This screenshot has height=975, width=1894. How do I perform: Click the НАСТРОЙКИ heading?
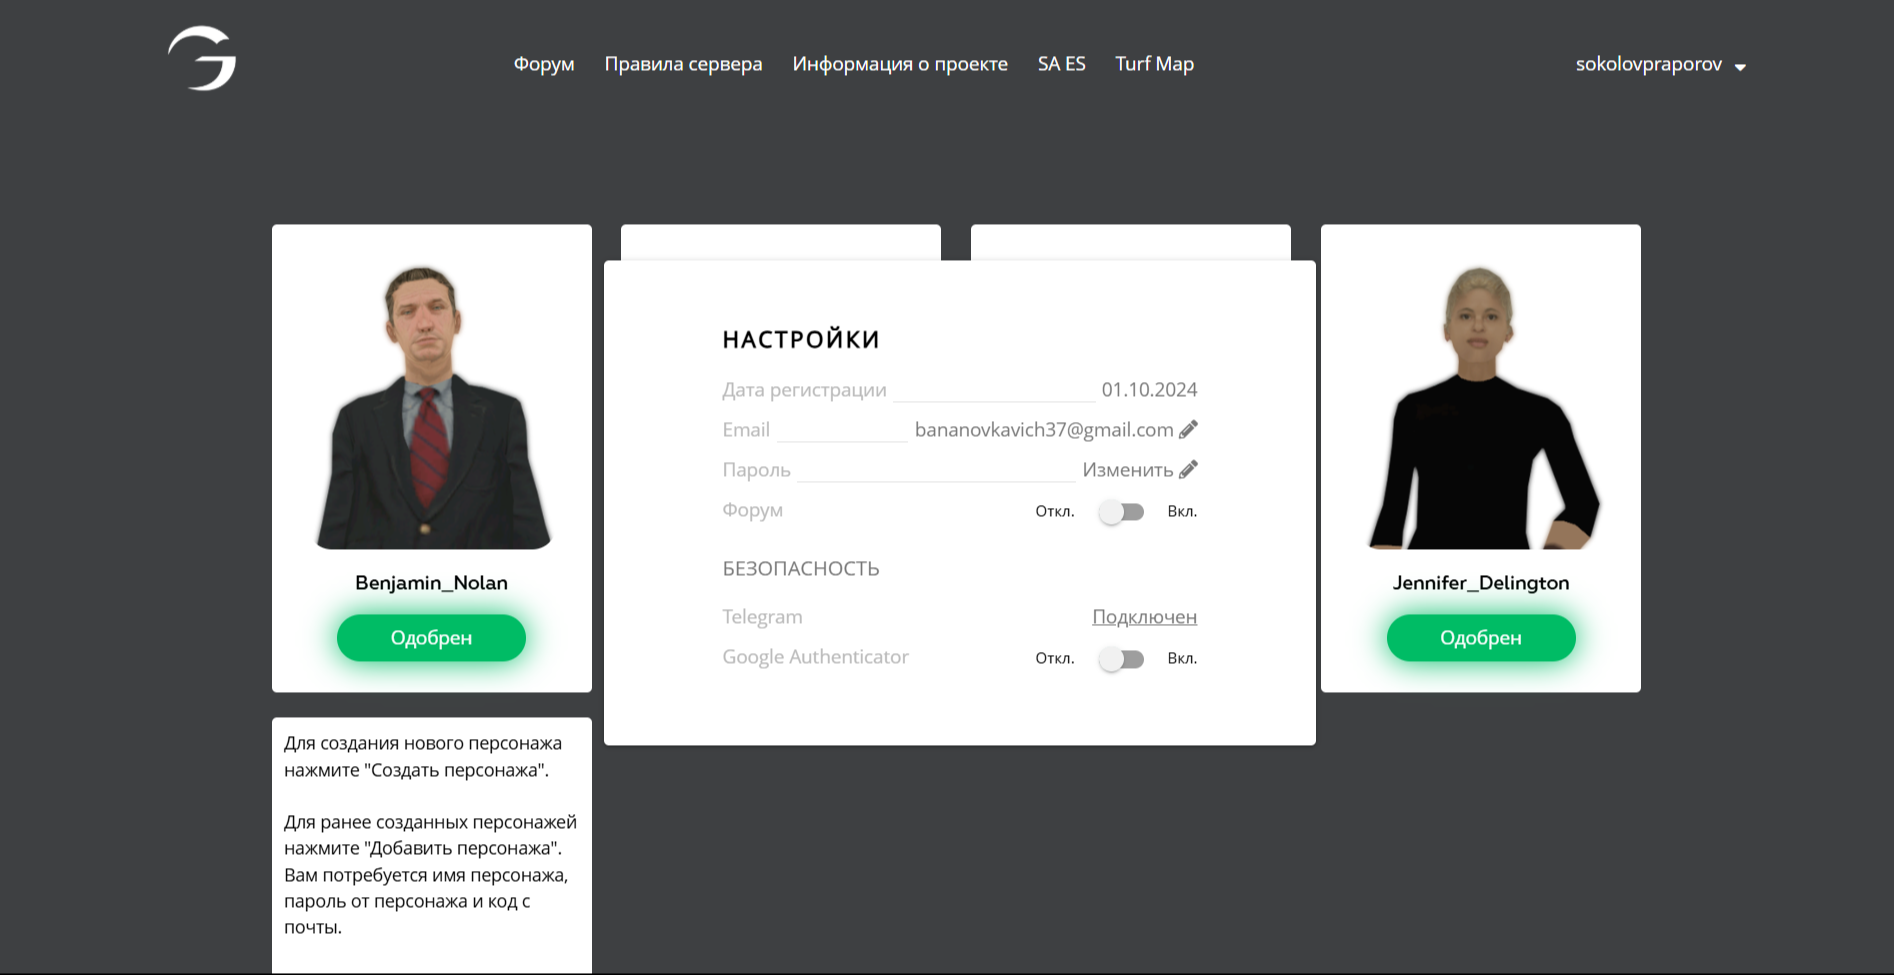[x=801, y=340]
